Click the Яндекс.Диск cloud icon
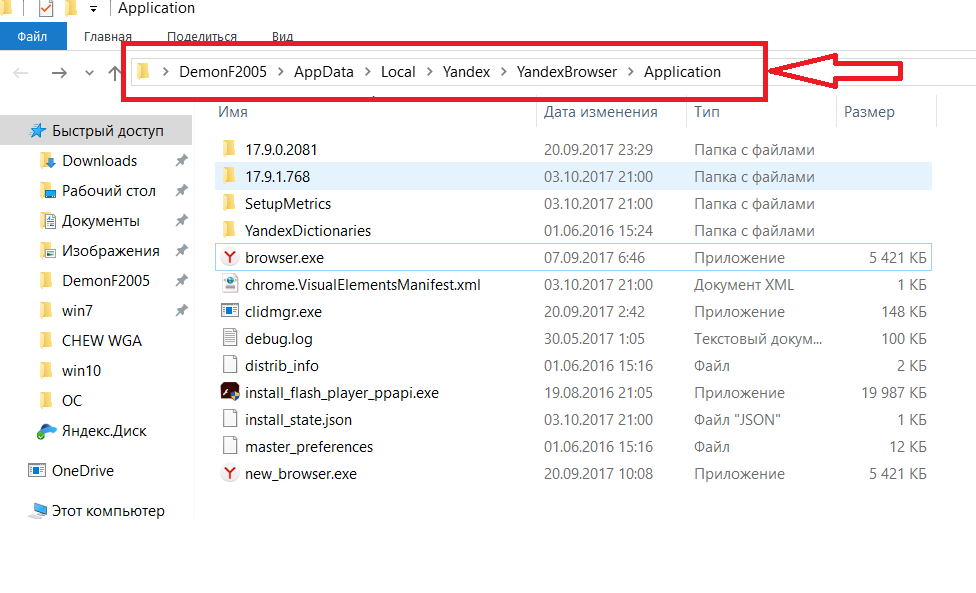 click(46, 431)
